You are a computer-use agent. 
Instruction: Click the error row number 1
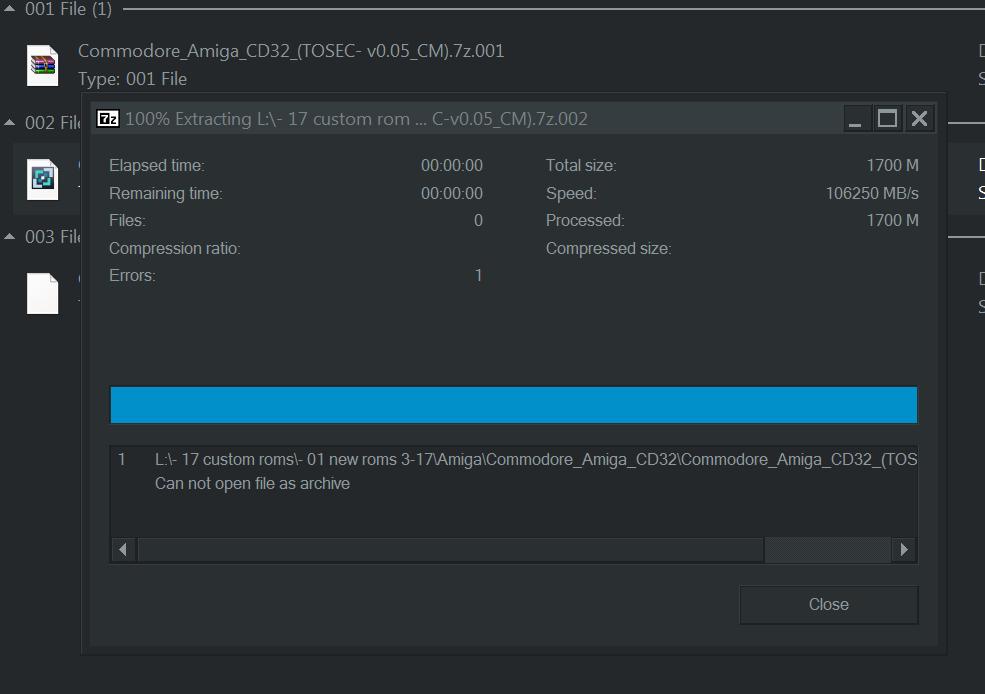click(x=122, y=460)
